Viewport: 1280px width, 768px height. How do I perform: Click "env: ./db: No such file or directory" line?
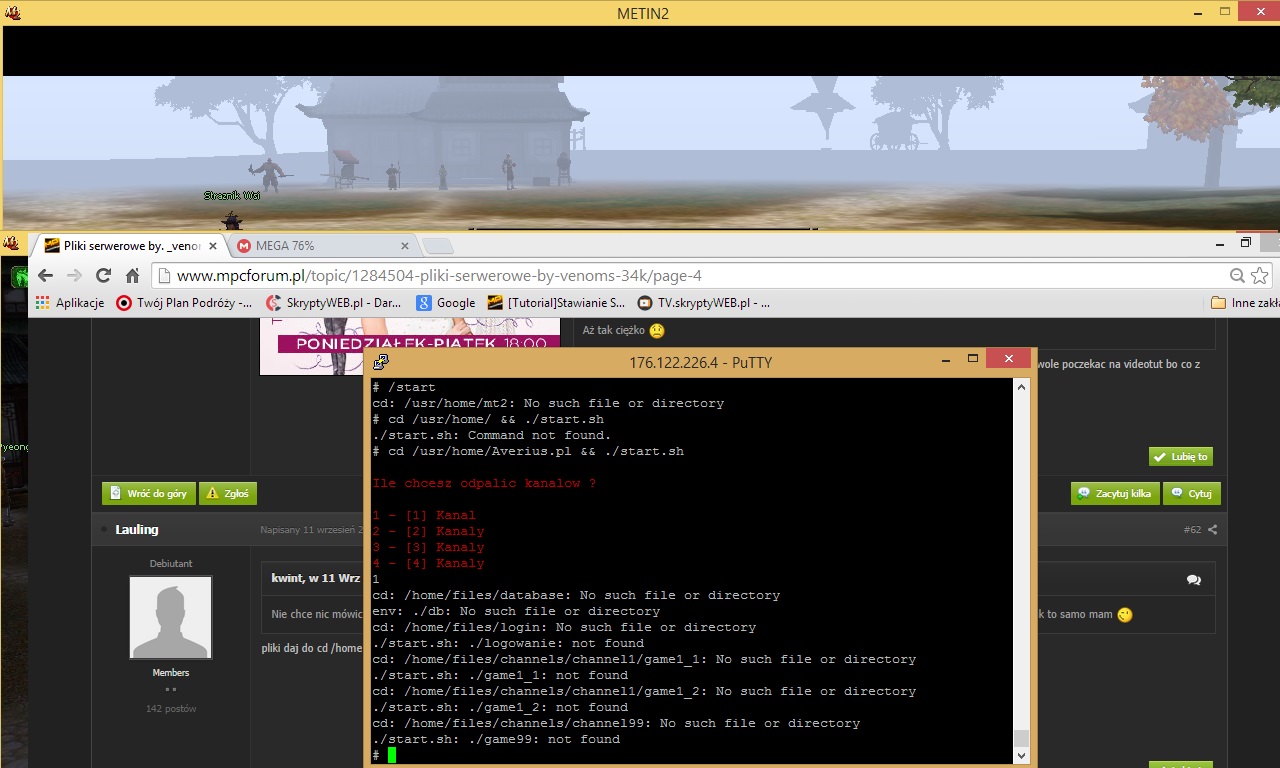[516, 611]
